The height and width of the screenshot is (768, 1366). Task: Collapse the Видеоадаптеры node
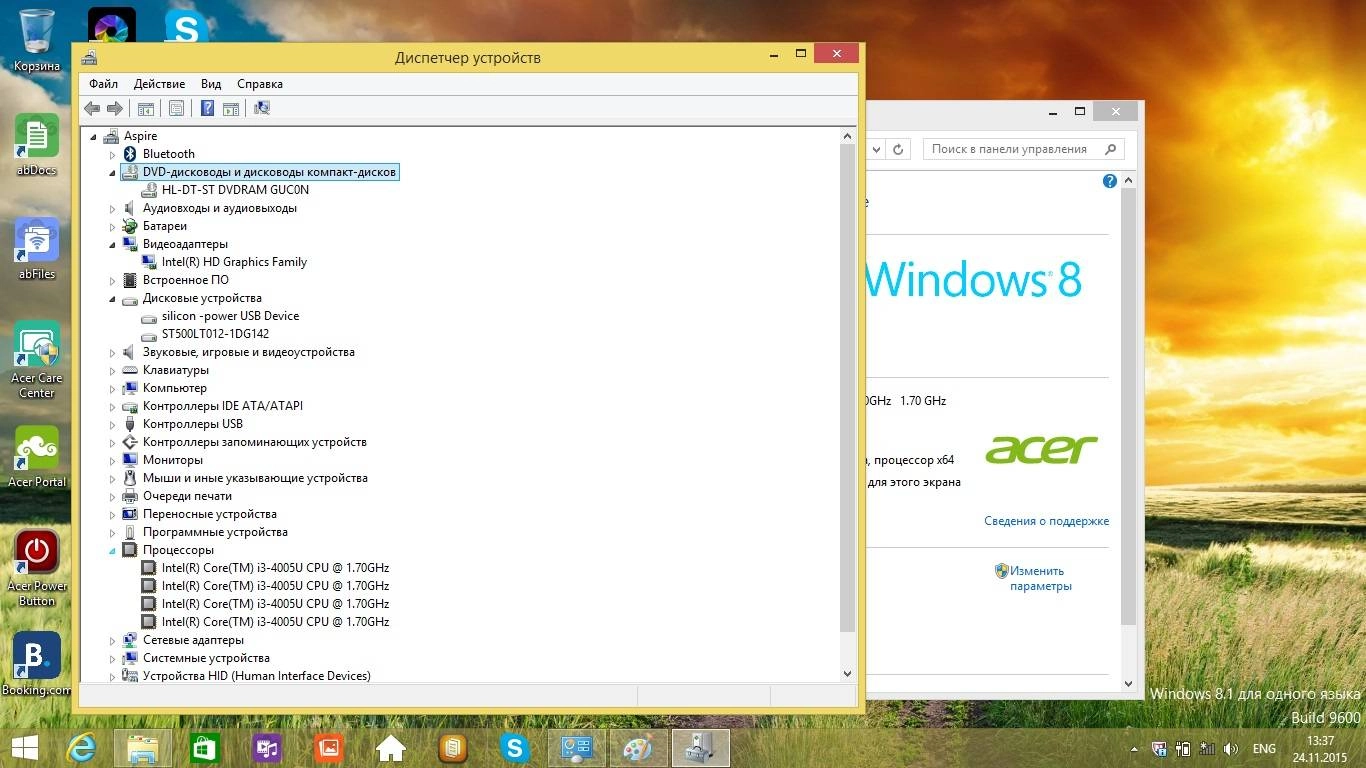(x=112, y=244)
